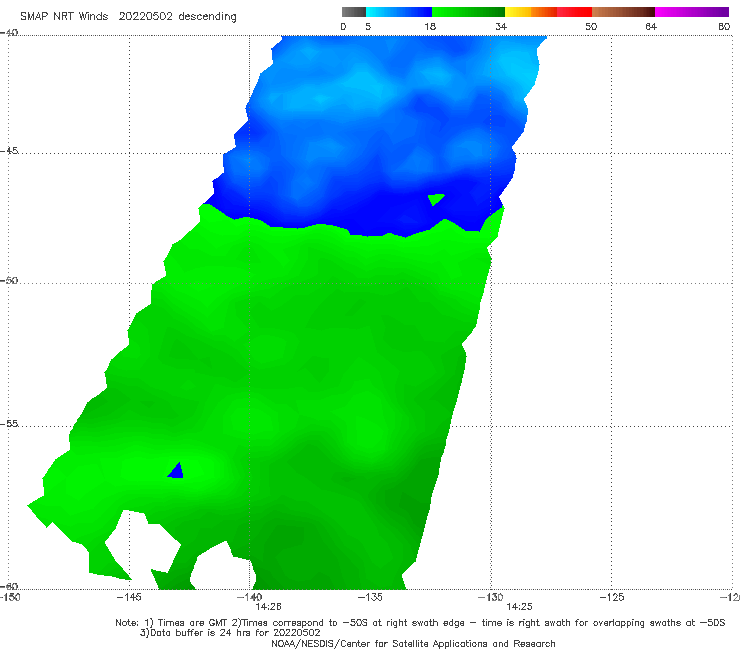The image size is (740, 650).
Task: Click longitude axis label '-125'
Action: pyautogui.click(x=612, y=598)
